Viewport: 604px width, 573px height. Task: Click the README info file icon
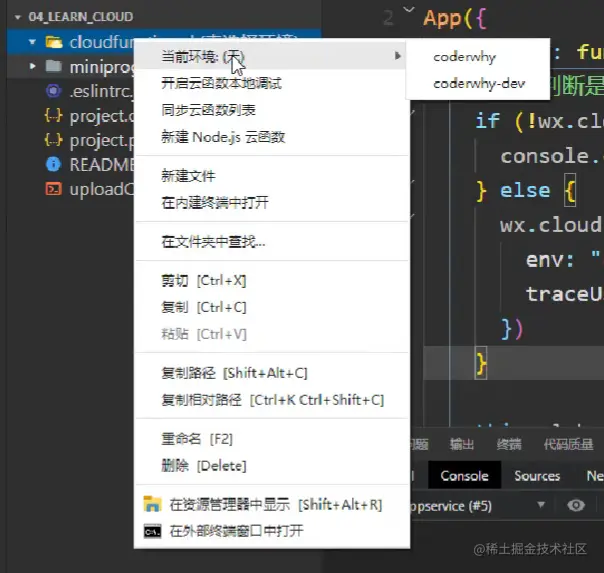[x=54, y=164]
